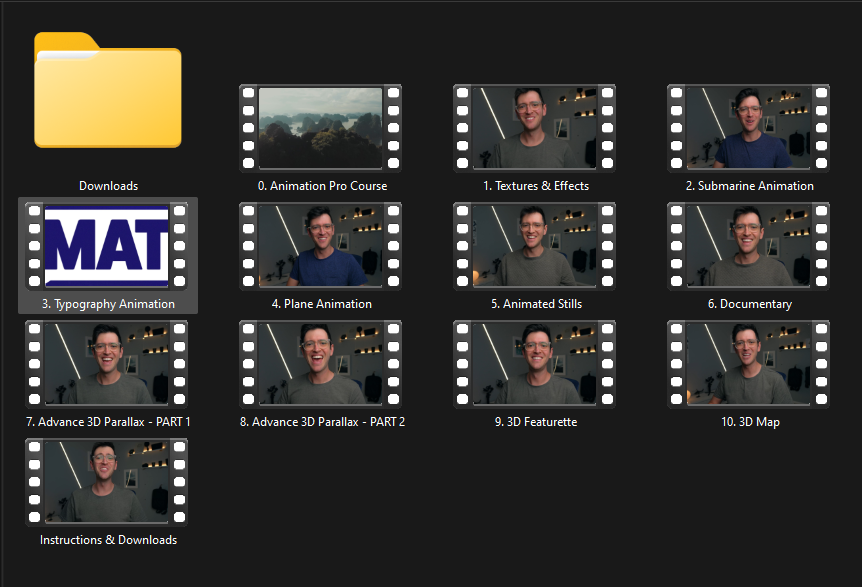
Task: Select the '9. 3D Featurette' thumbnail
Action: tap(533, 364)
